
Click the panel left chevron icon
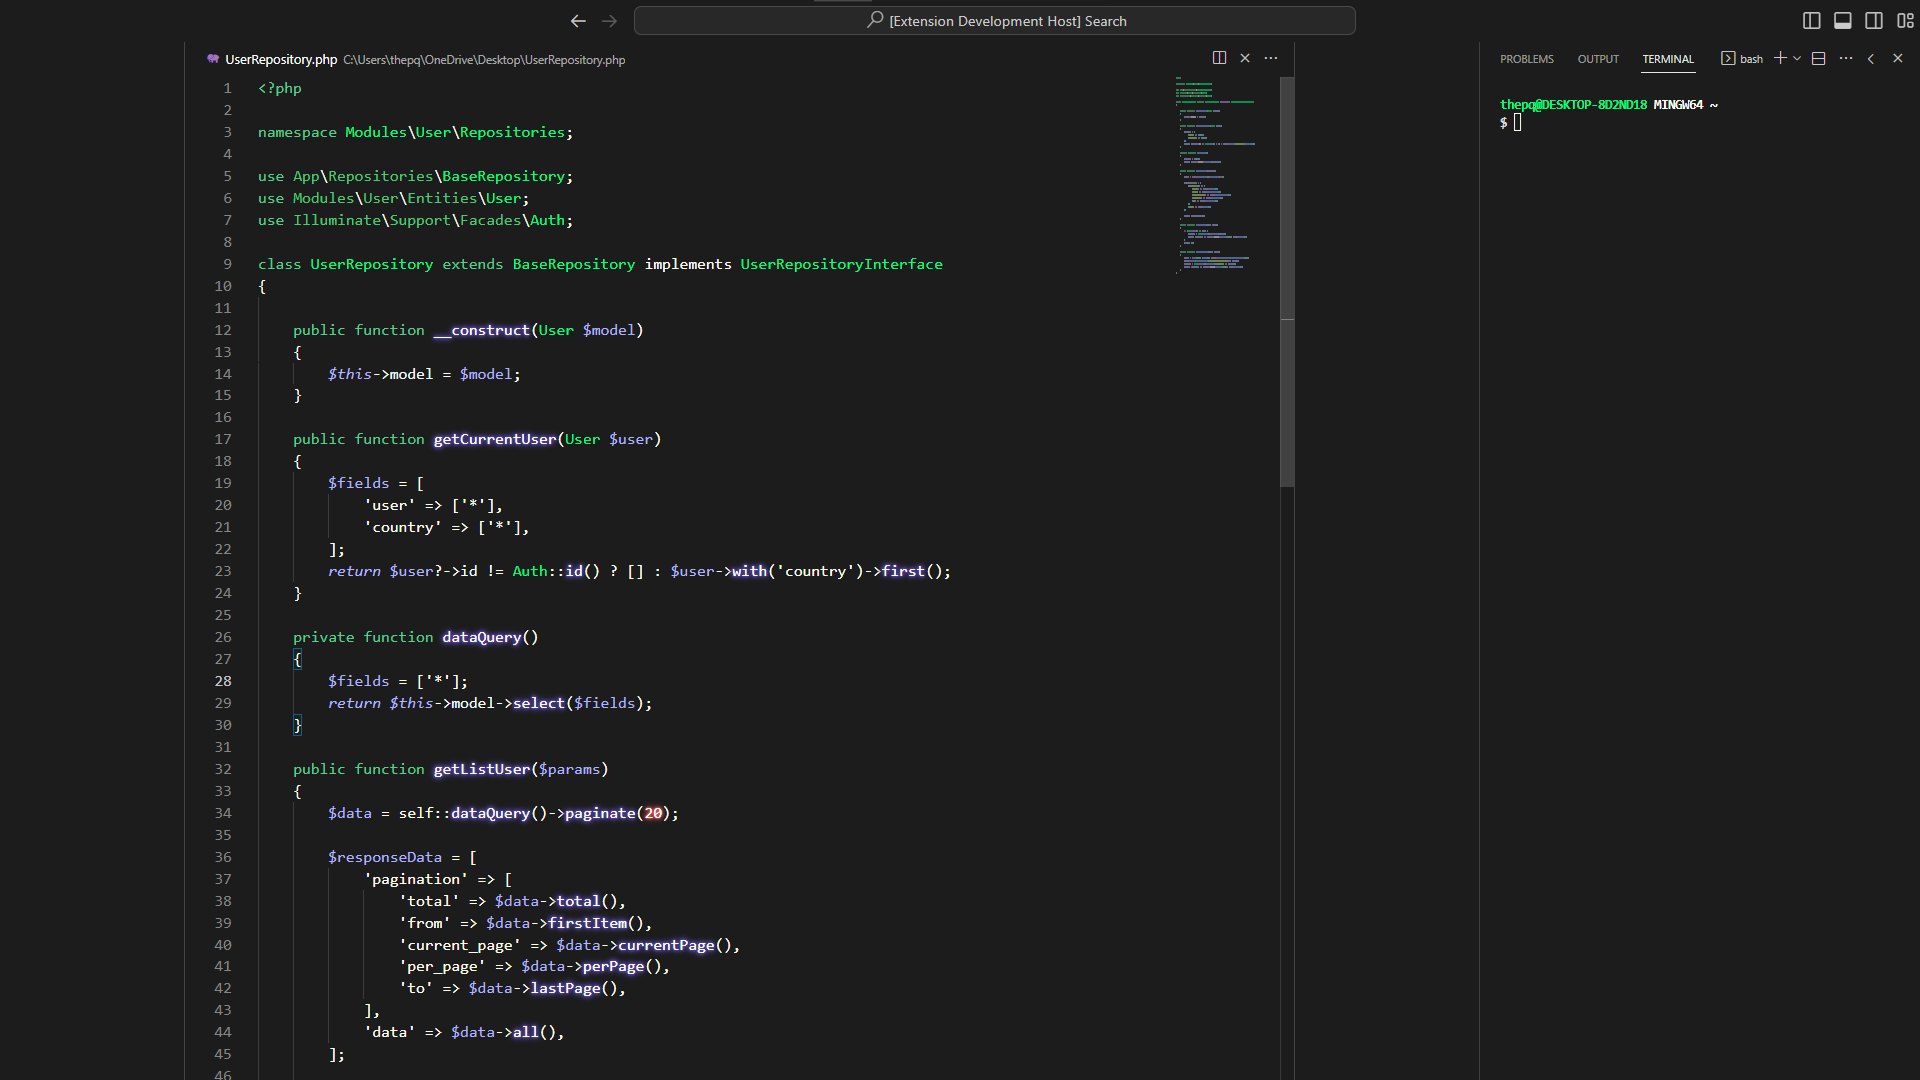[1871, 58]
